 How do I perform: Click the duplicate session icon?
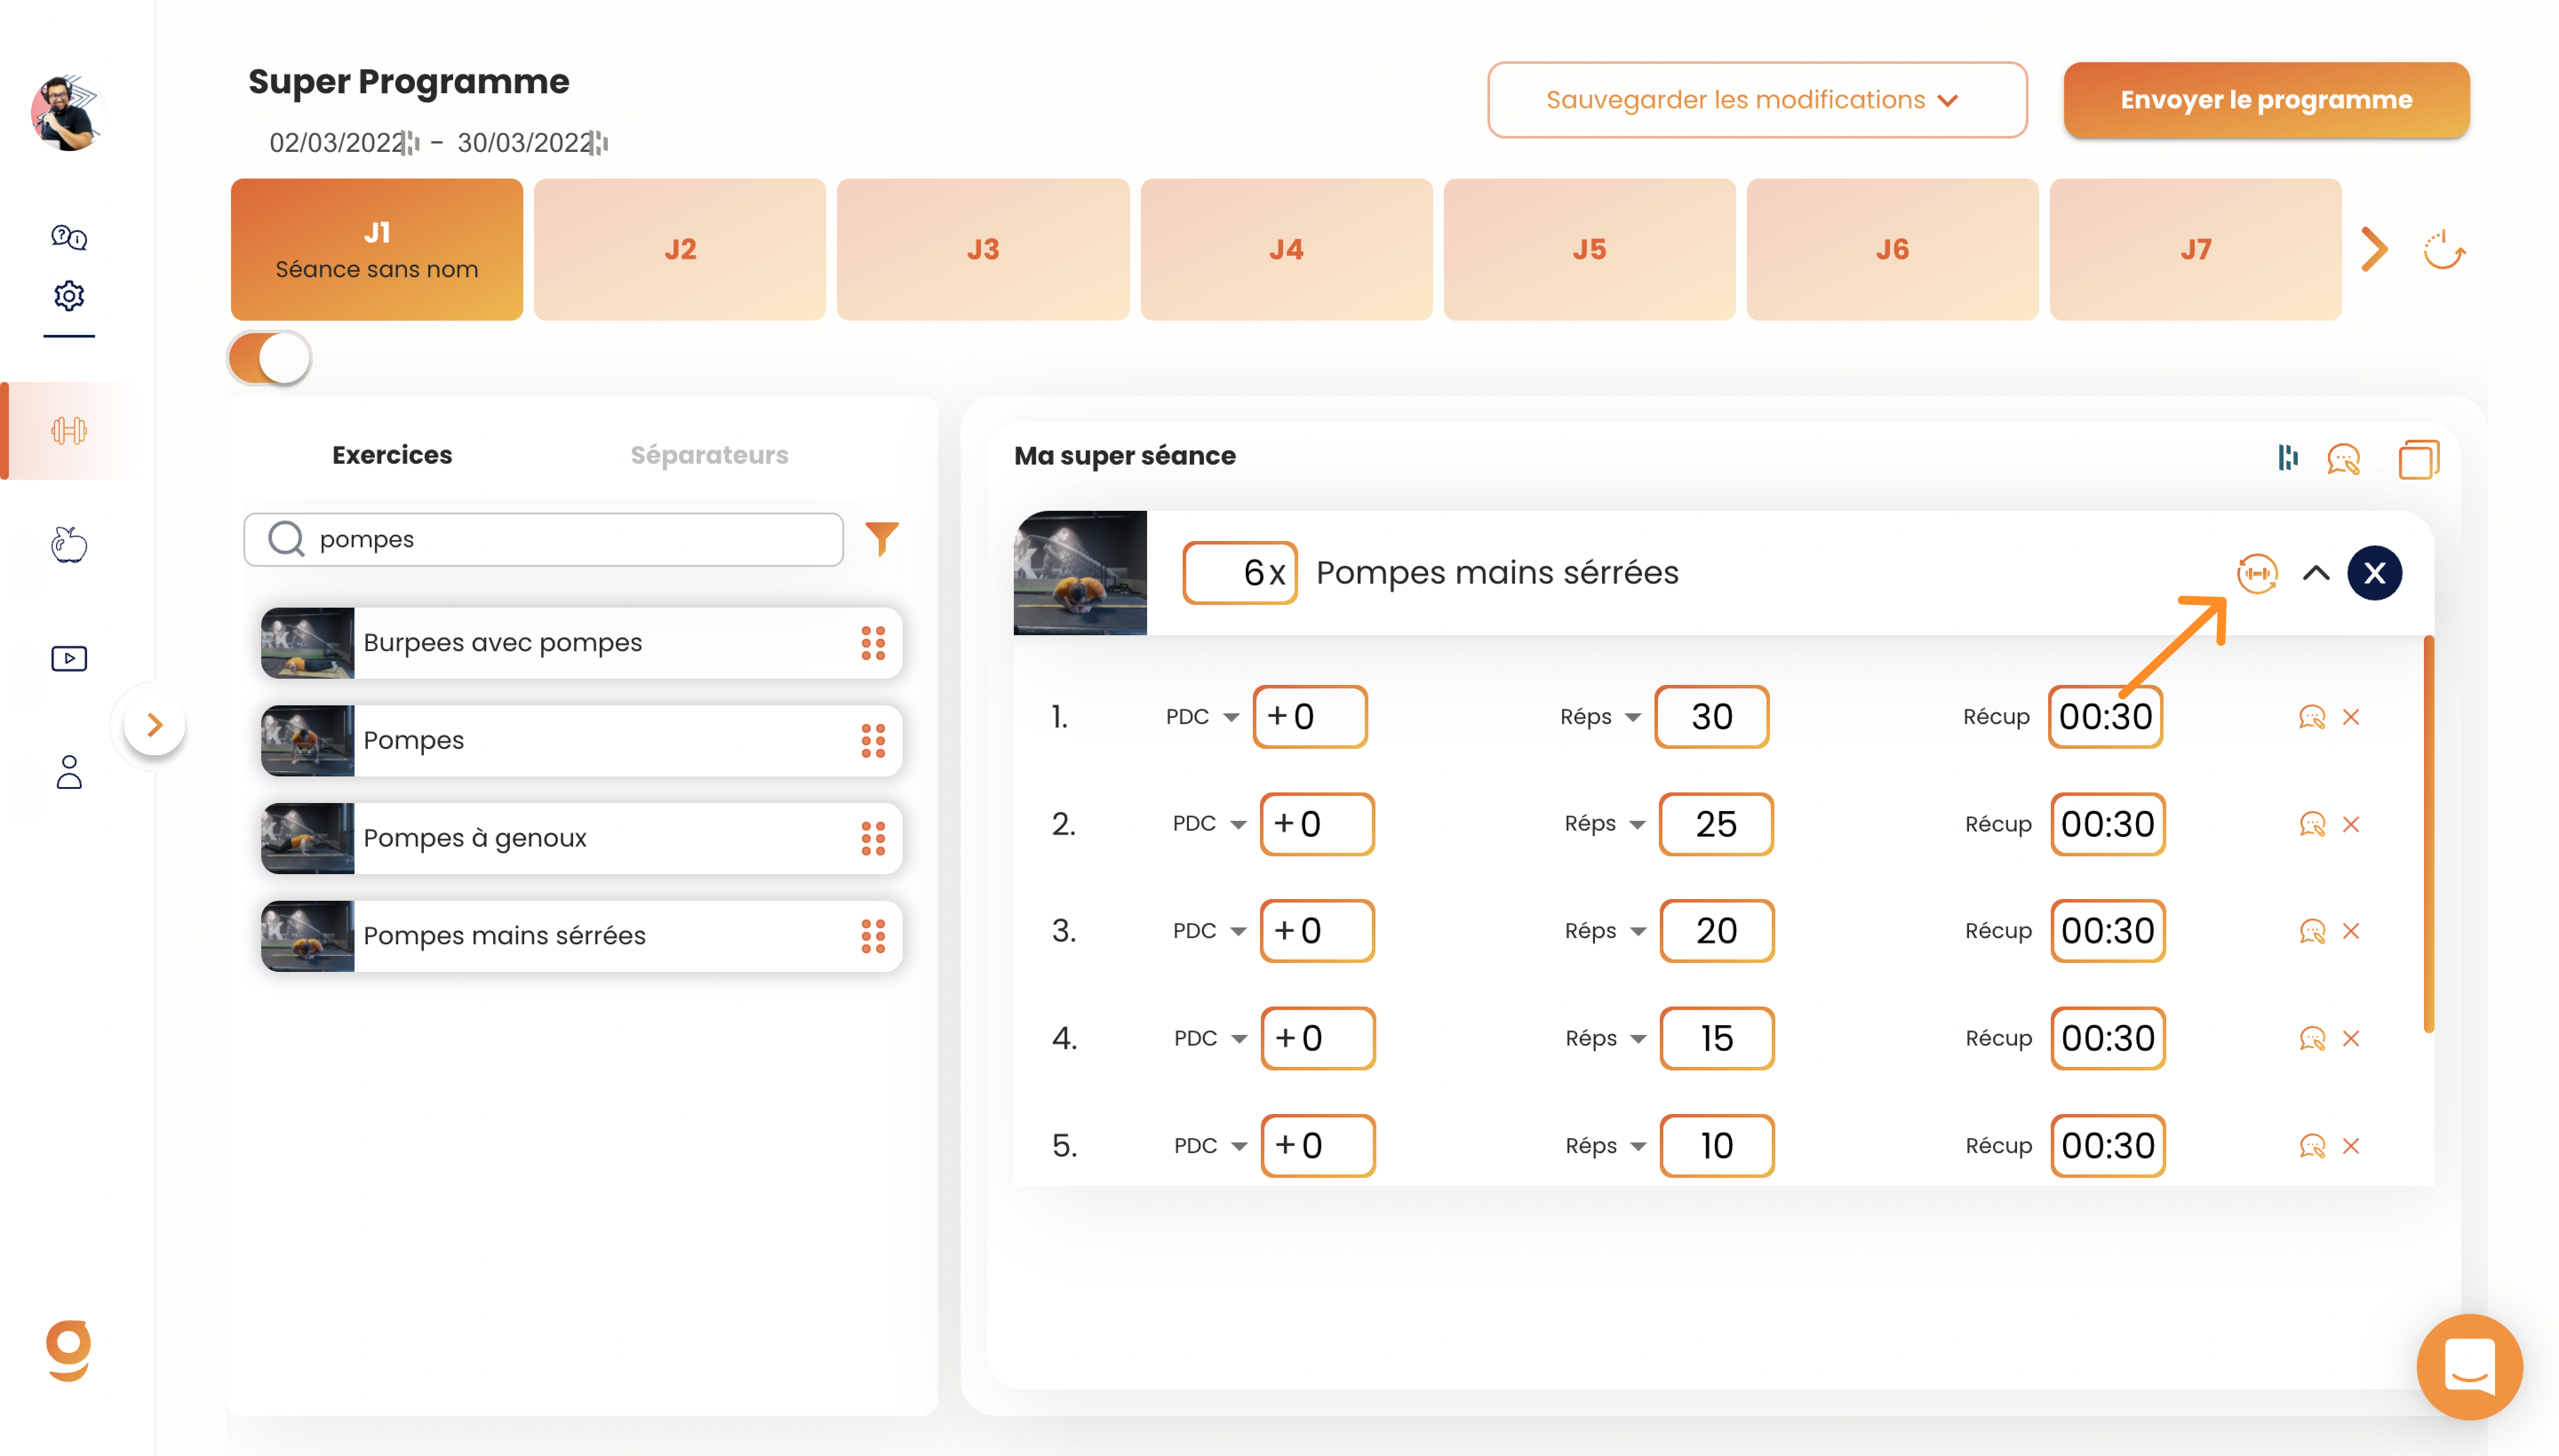coord(2418,459)
